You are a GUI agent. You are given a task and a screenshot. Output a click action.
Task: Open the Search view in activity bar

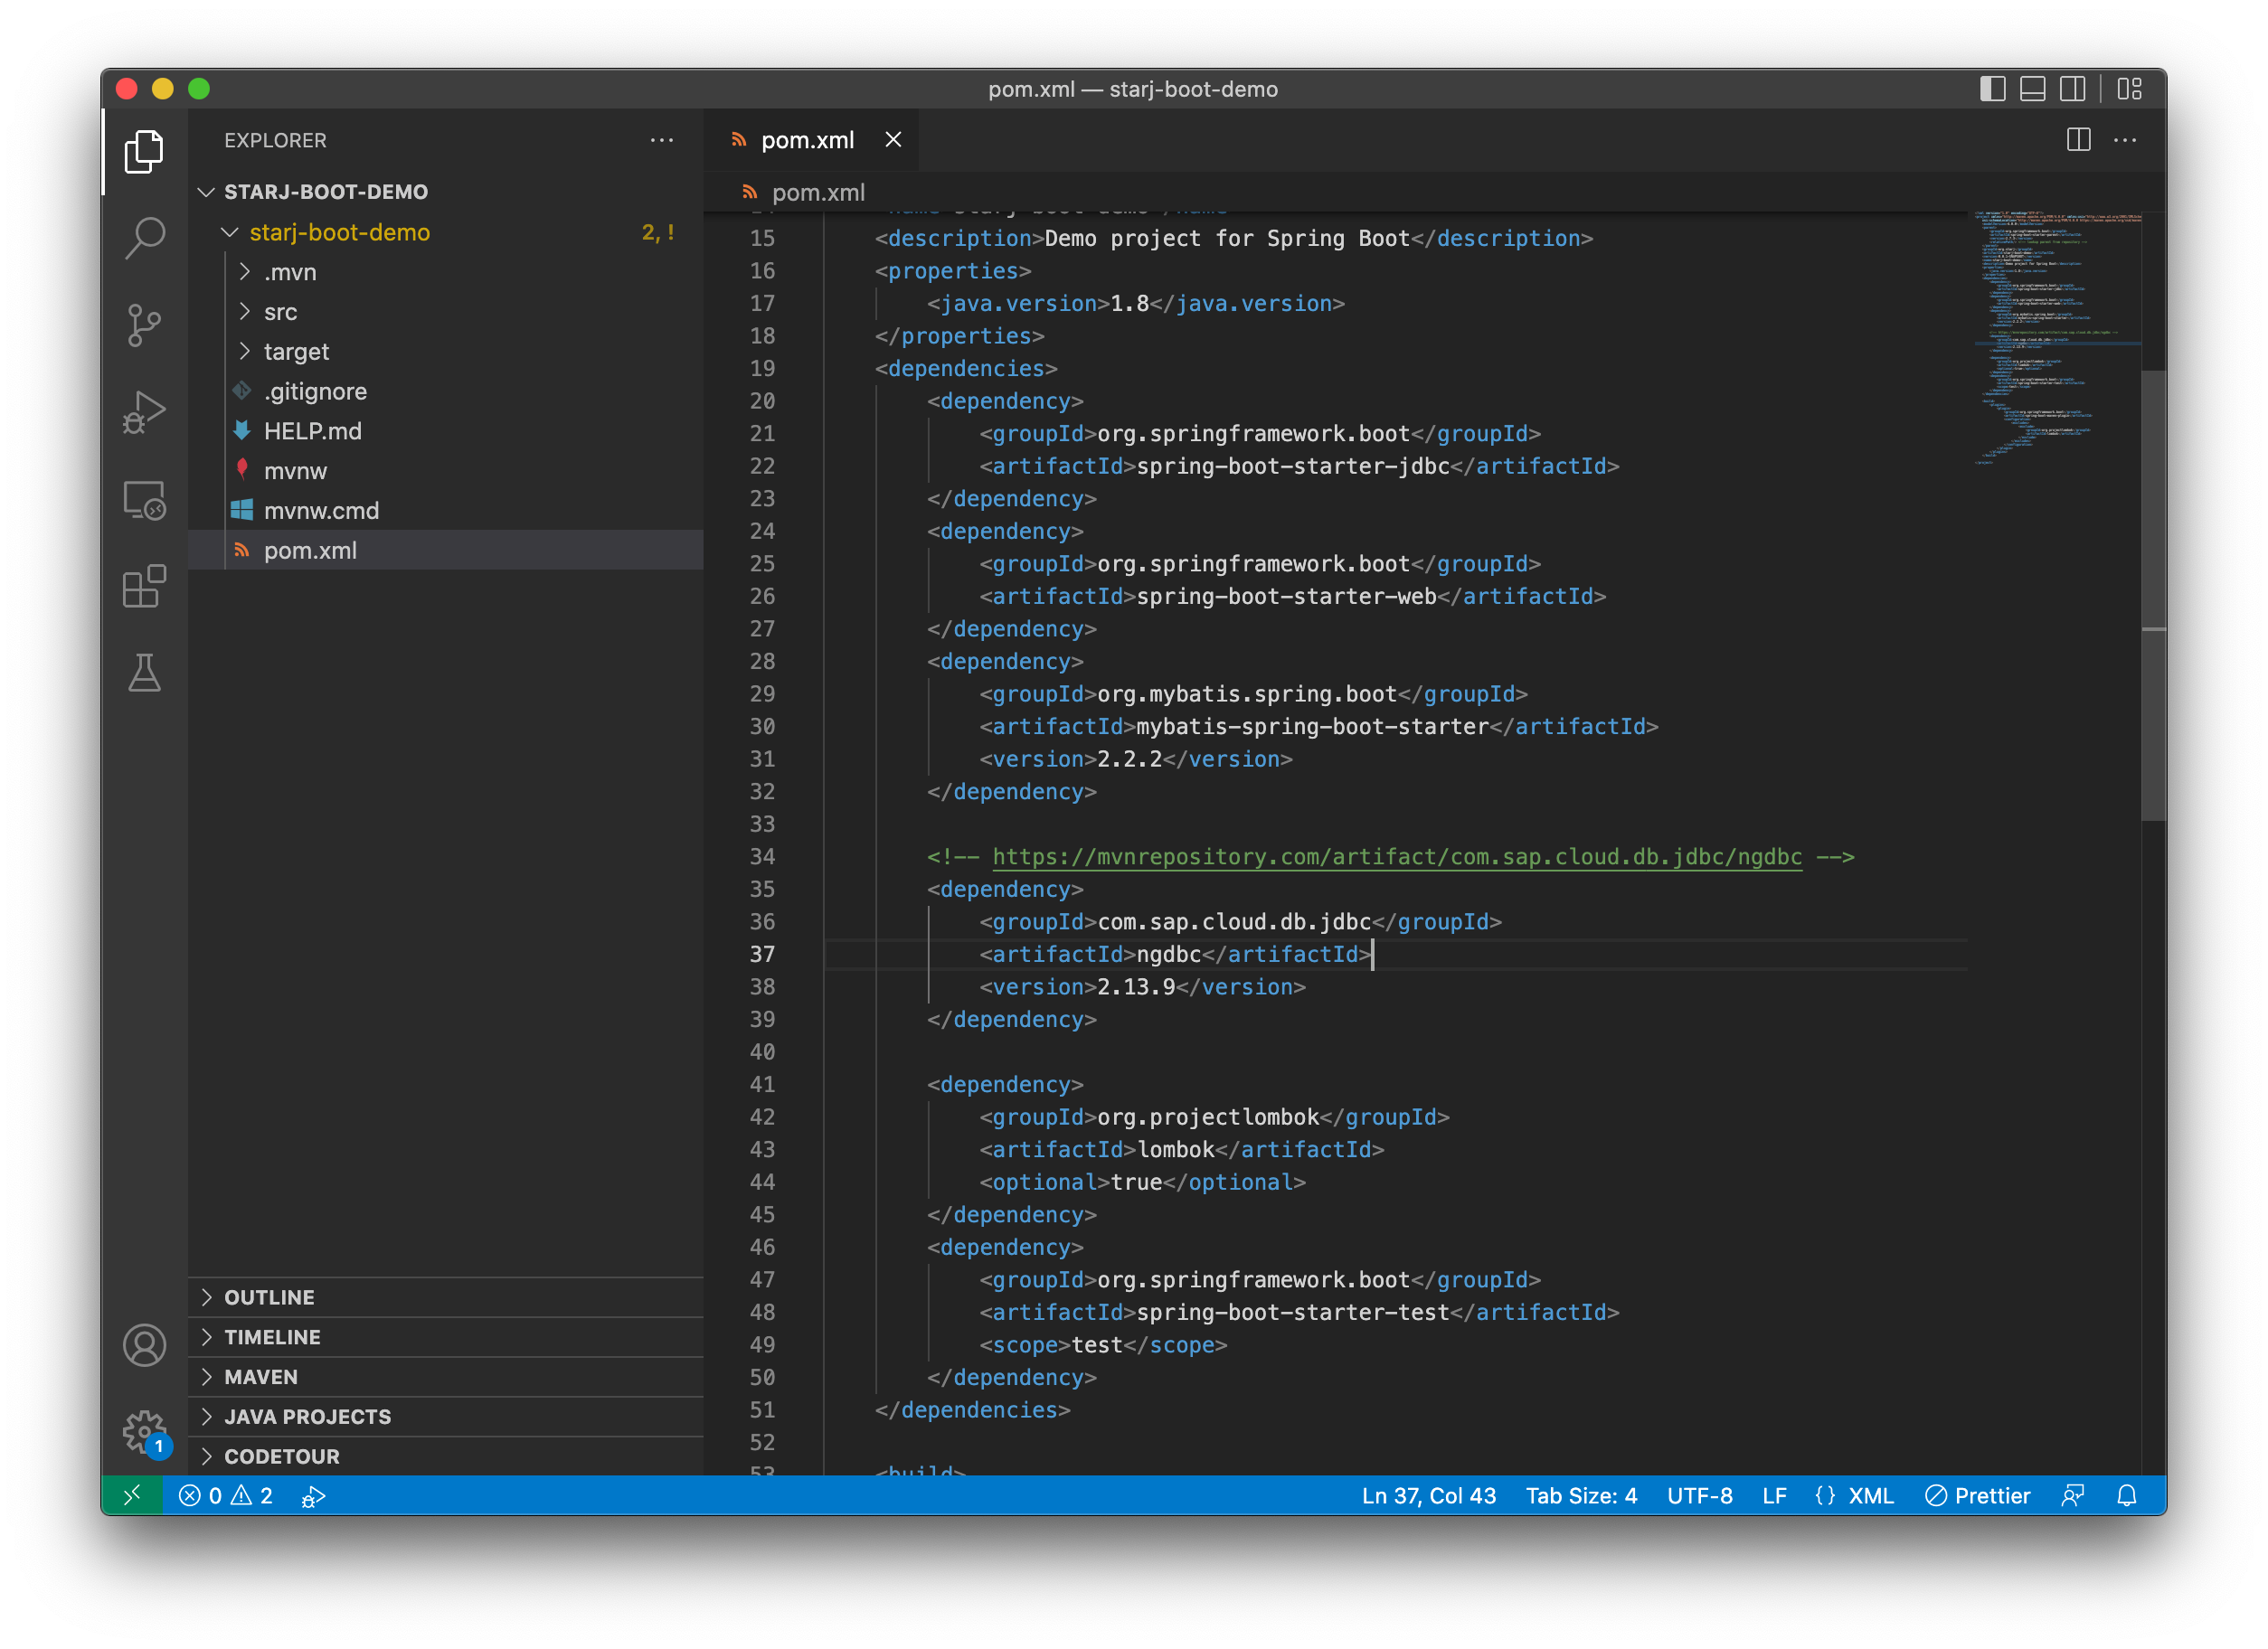click(x=144, y=238)
